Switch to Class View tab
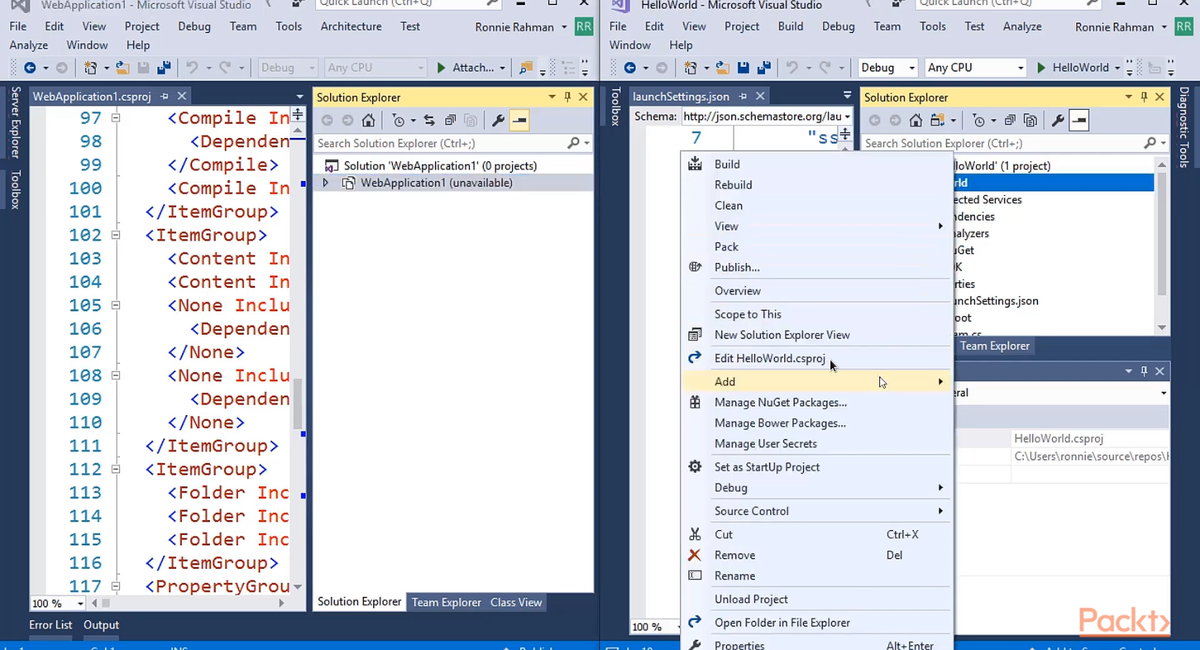The image size is (1200, 650). coord(516,602)
